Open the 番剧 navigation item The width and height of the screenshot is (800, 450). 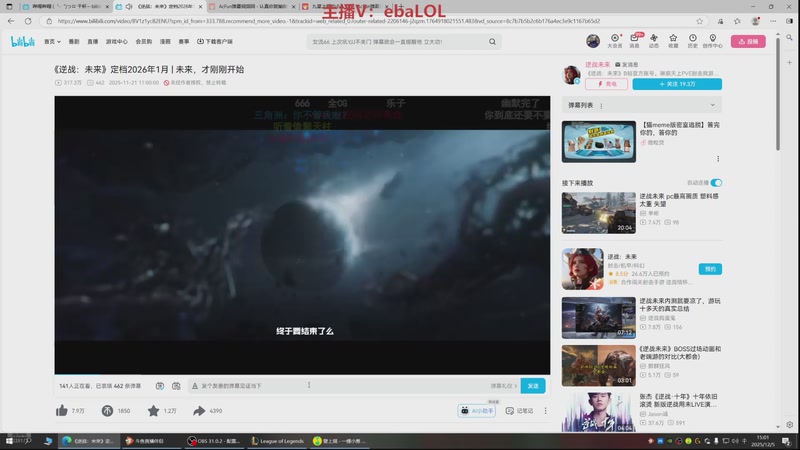coord(74,41)
